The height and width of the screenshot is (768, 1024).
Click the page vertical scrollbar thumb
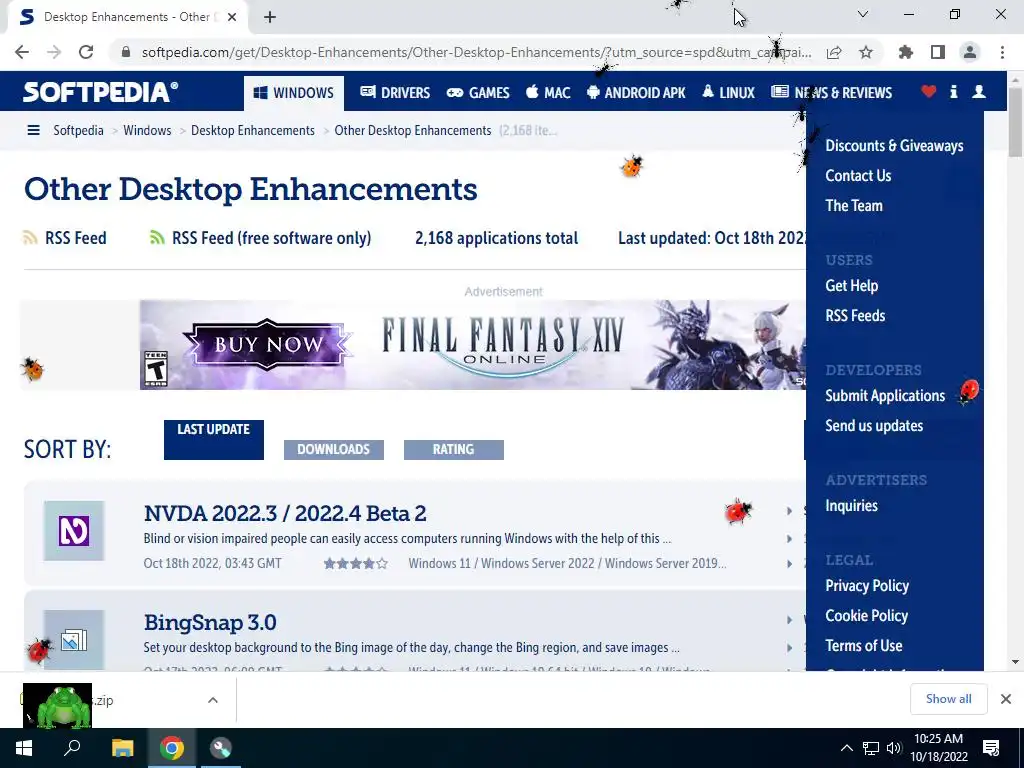tap(1015, 121)
